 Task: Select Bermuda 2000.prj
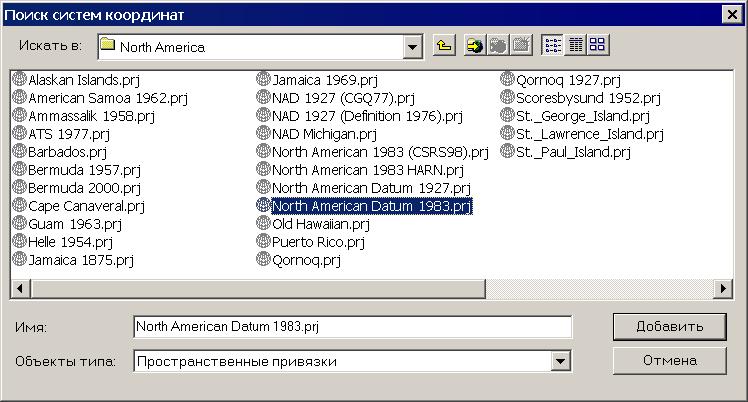click(84, 188)
